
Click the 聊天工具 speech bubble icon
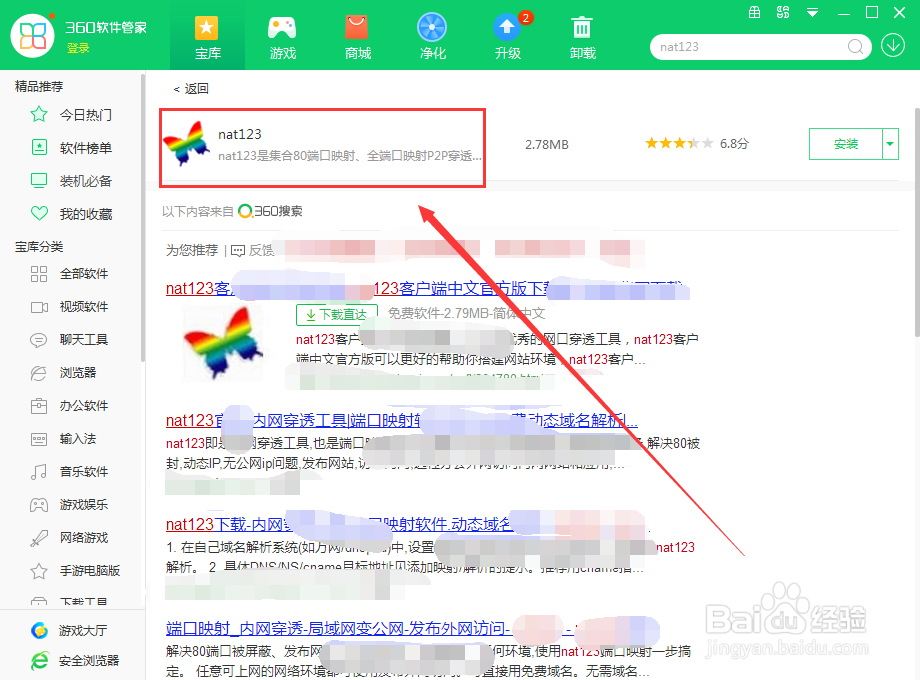pyautogui.click(x=39, y=340)
